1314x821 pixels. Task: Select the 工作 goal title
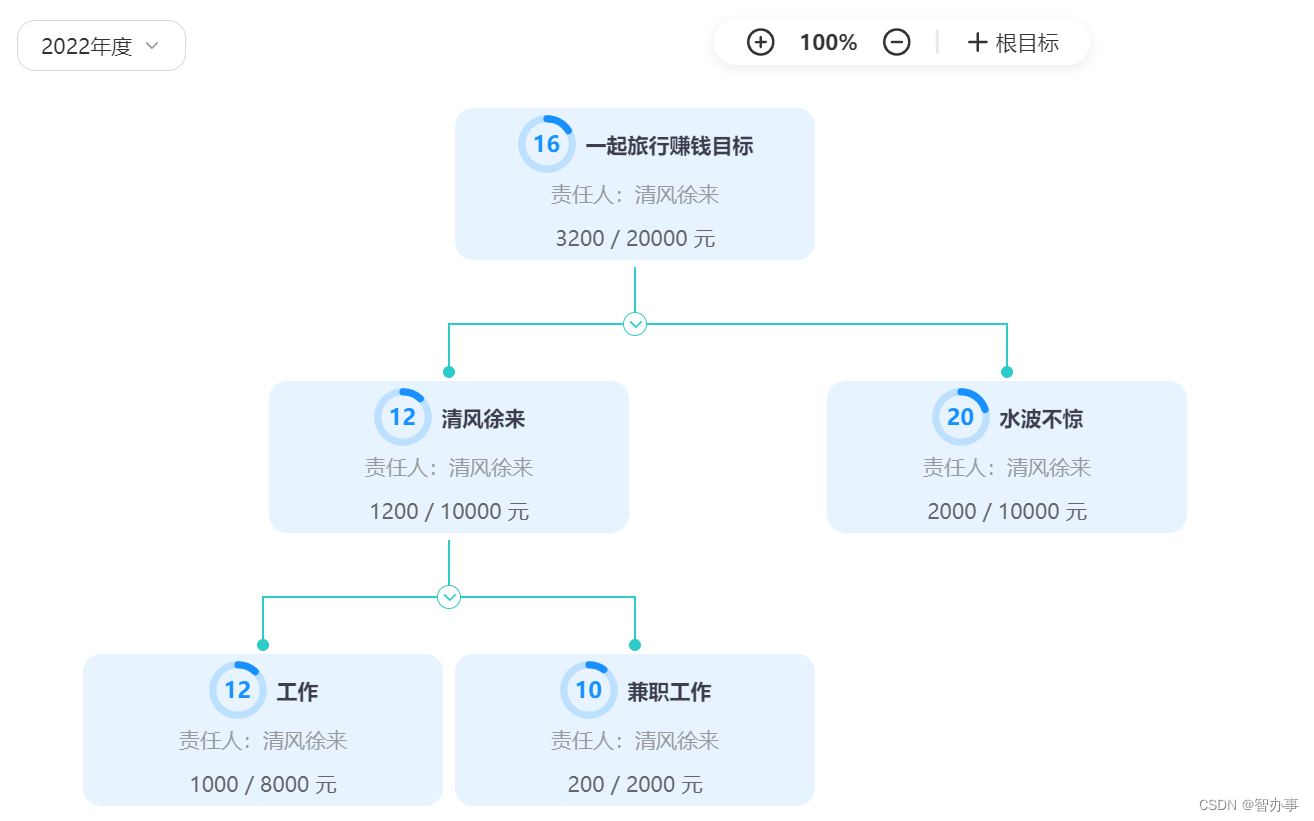[x=297, y=692]
